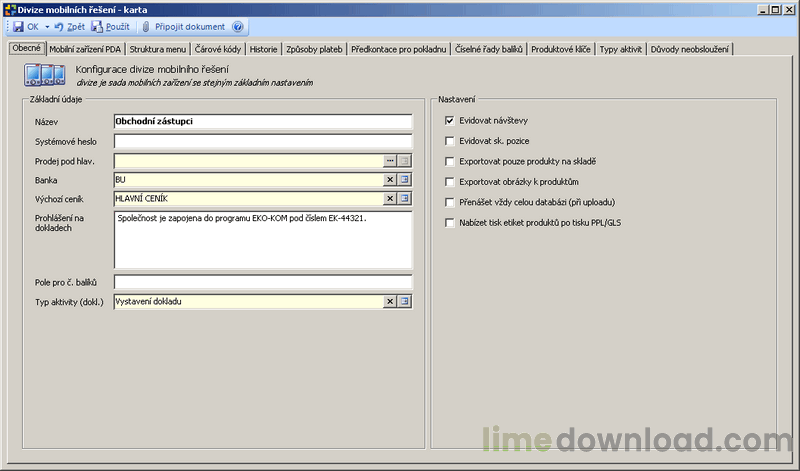The width and height of the screenshot is (800, 471).
Task: Focus the Prohlášení na dokladech text area
Action: point(263,240)
